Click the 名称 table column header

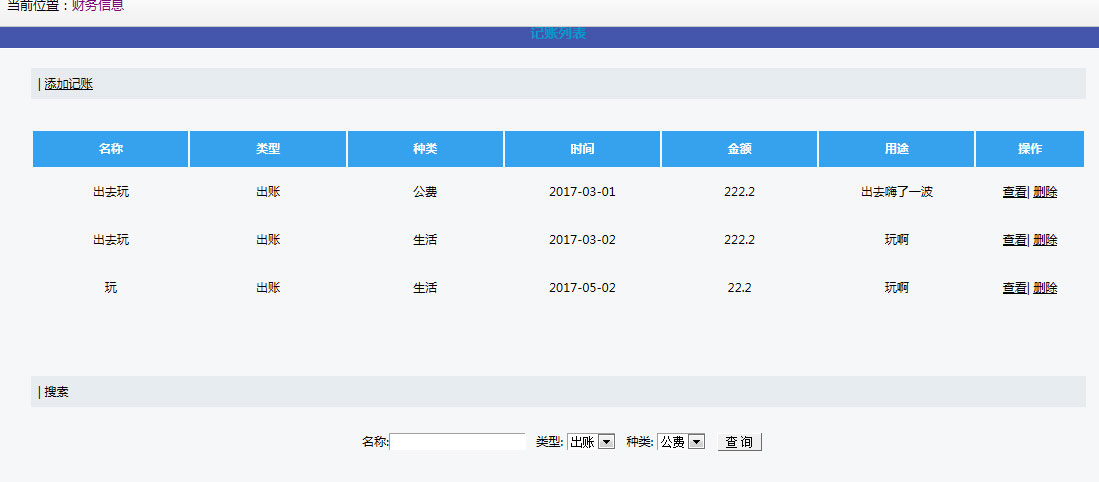pyautogui.click(x=111, y=149)
